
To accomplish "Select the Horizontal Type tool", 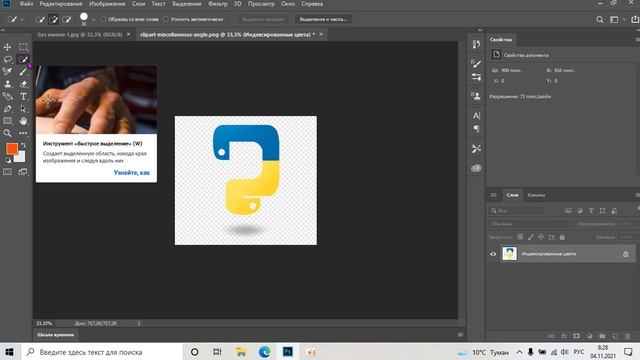I will (x=23, y=96).
